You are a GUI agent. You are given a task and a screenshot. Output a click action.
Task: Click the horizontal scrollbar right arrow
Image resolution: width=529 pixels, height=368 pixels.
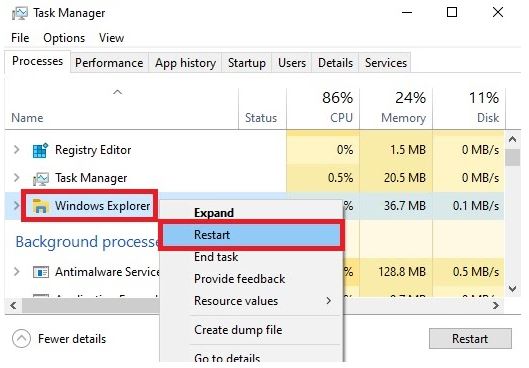[x=496, y=306]
